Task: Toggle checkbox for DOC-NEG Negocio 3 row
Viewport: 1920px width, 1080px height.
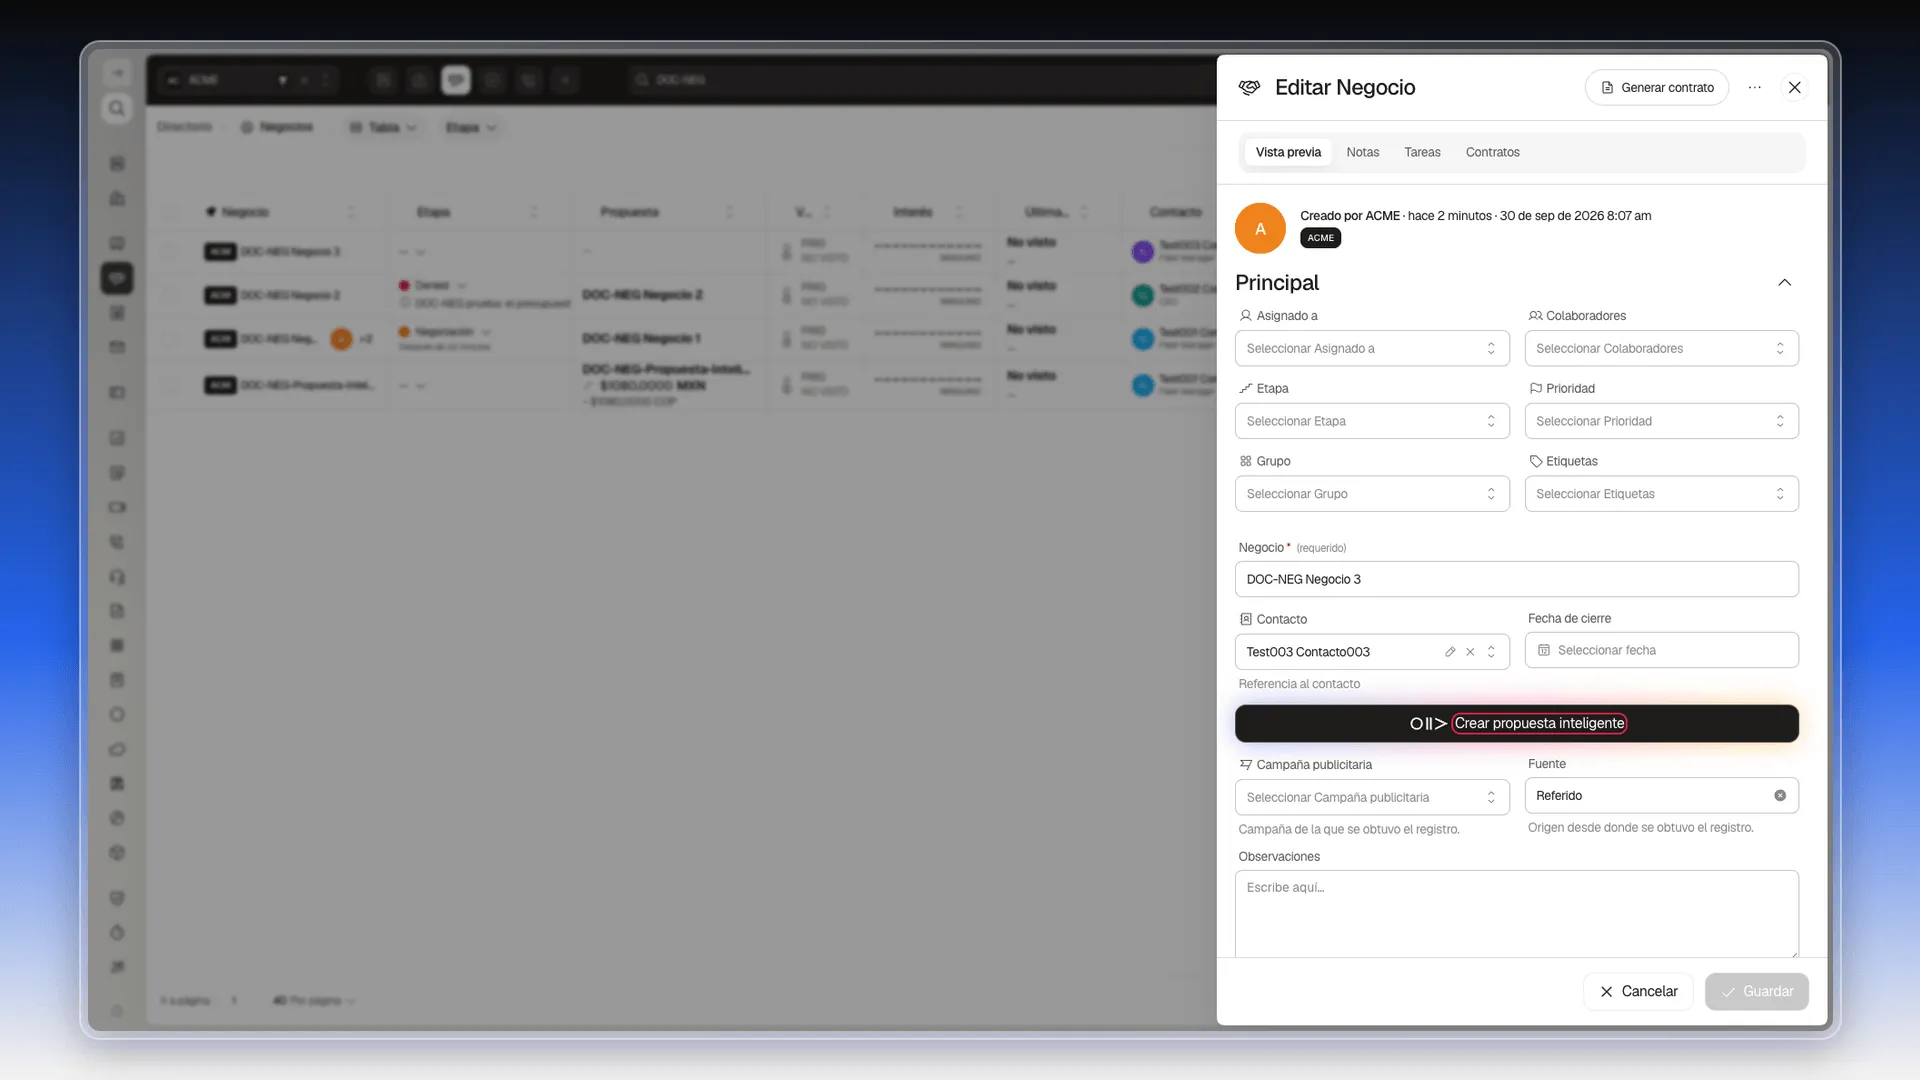Action: (171, 252)
